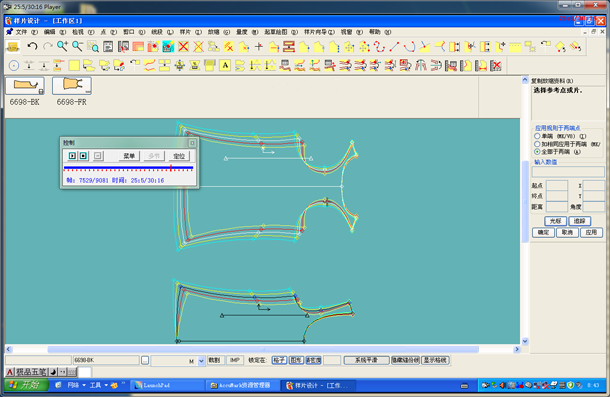Viewport: 610px width, 397px height.
Task: Select the middle radio option under apply rule
Action: tap(537, 144)
